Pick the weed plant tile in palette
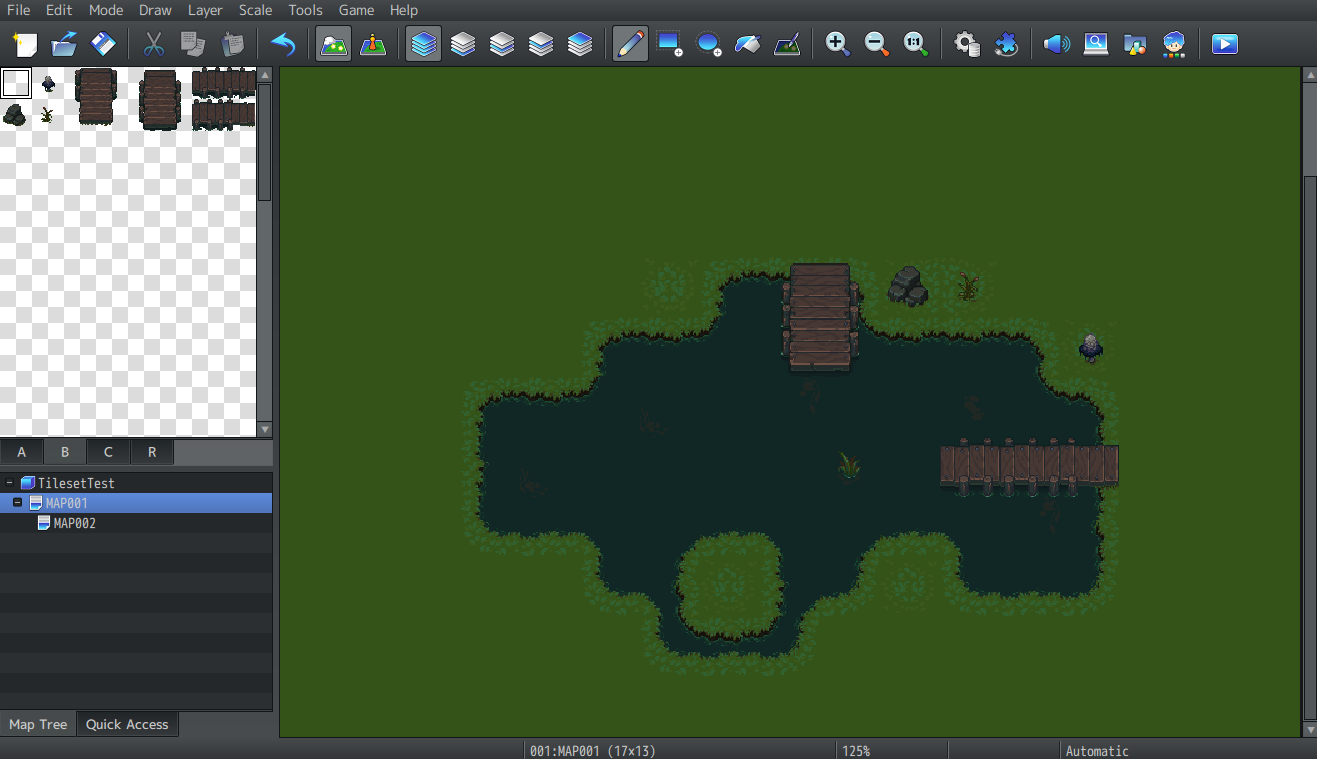The height and width of the screenshot is (759, 1317). 47,115
